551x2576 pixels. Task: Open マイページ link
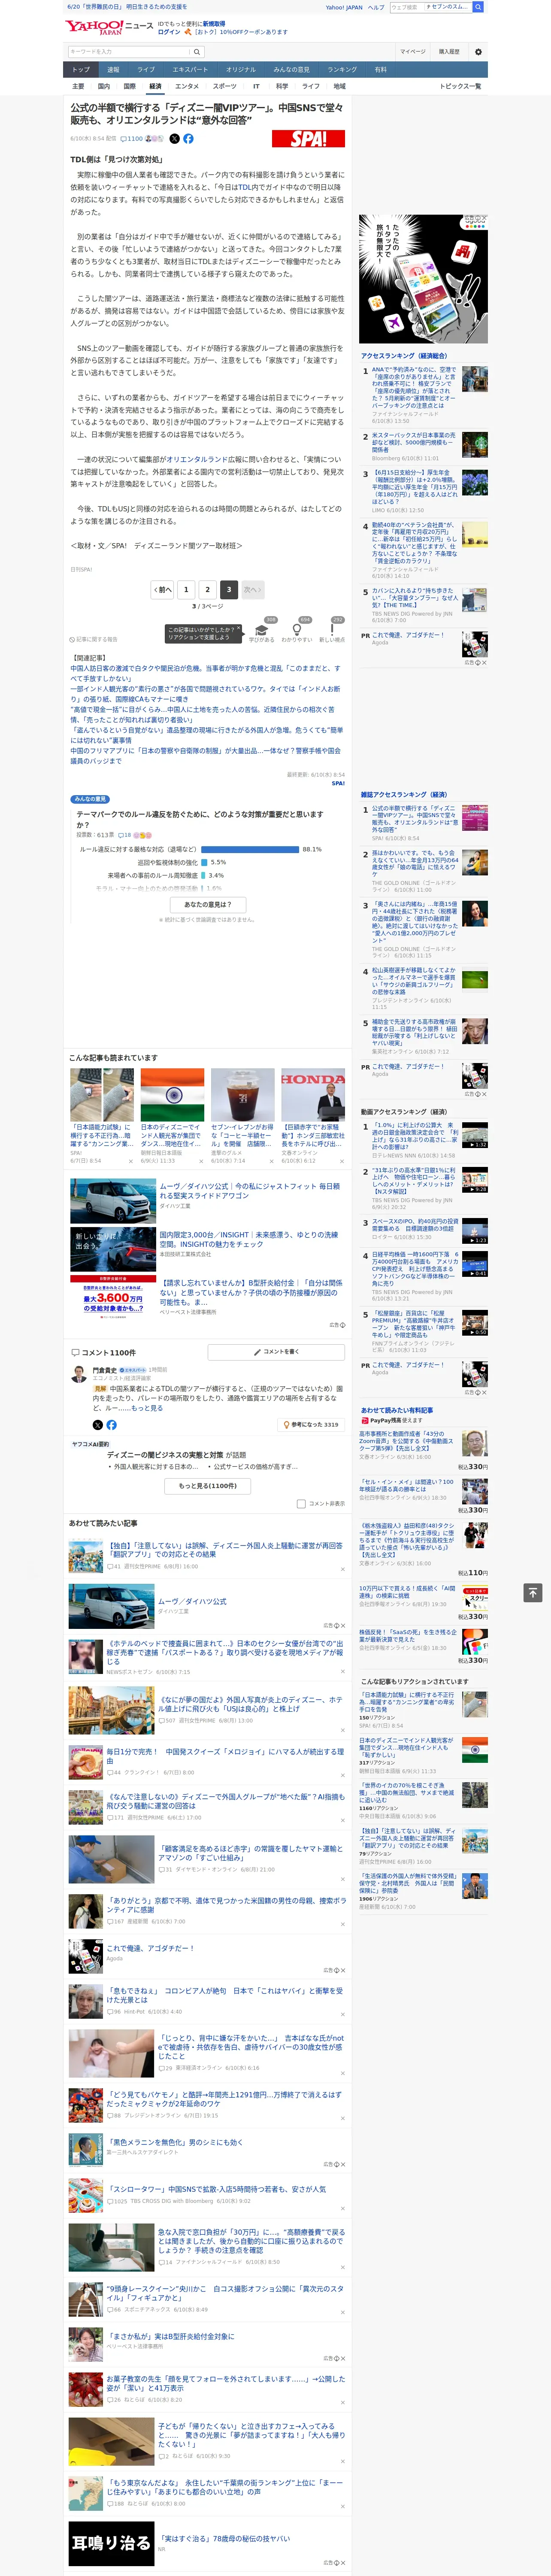pyautogui.click(x=412, y=52)
